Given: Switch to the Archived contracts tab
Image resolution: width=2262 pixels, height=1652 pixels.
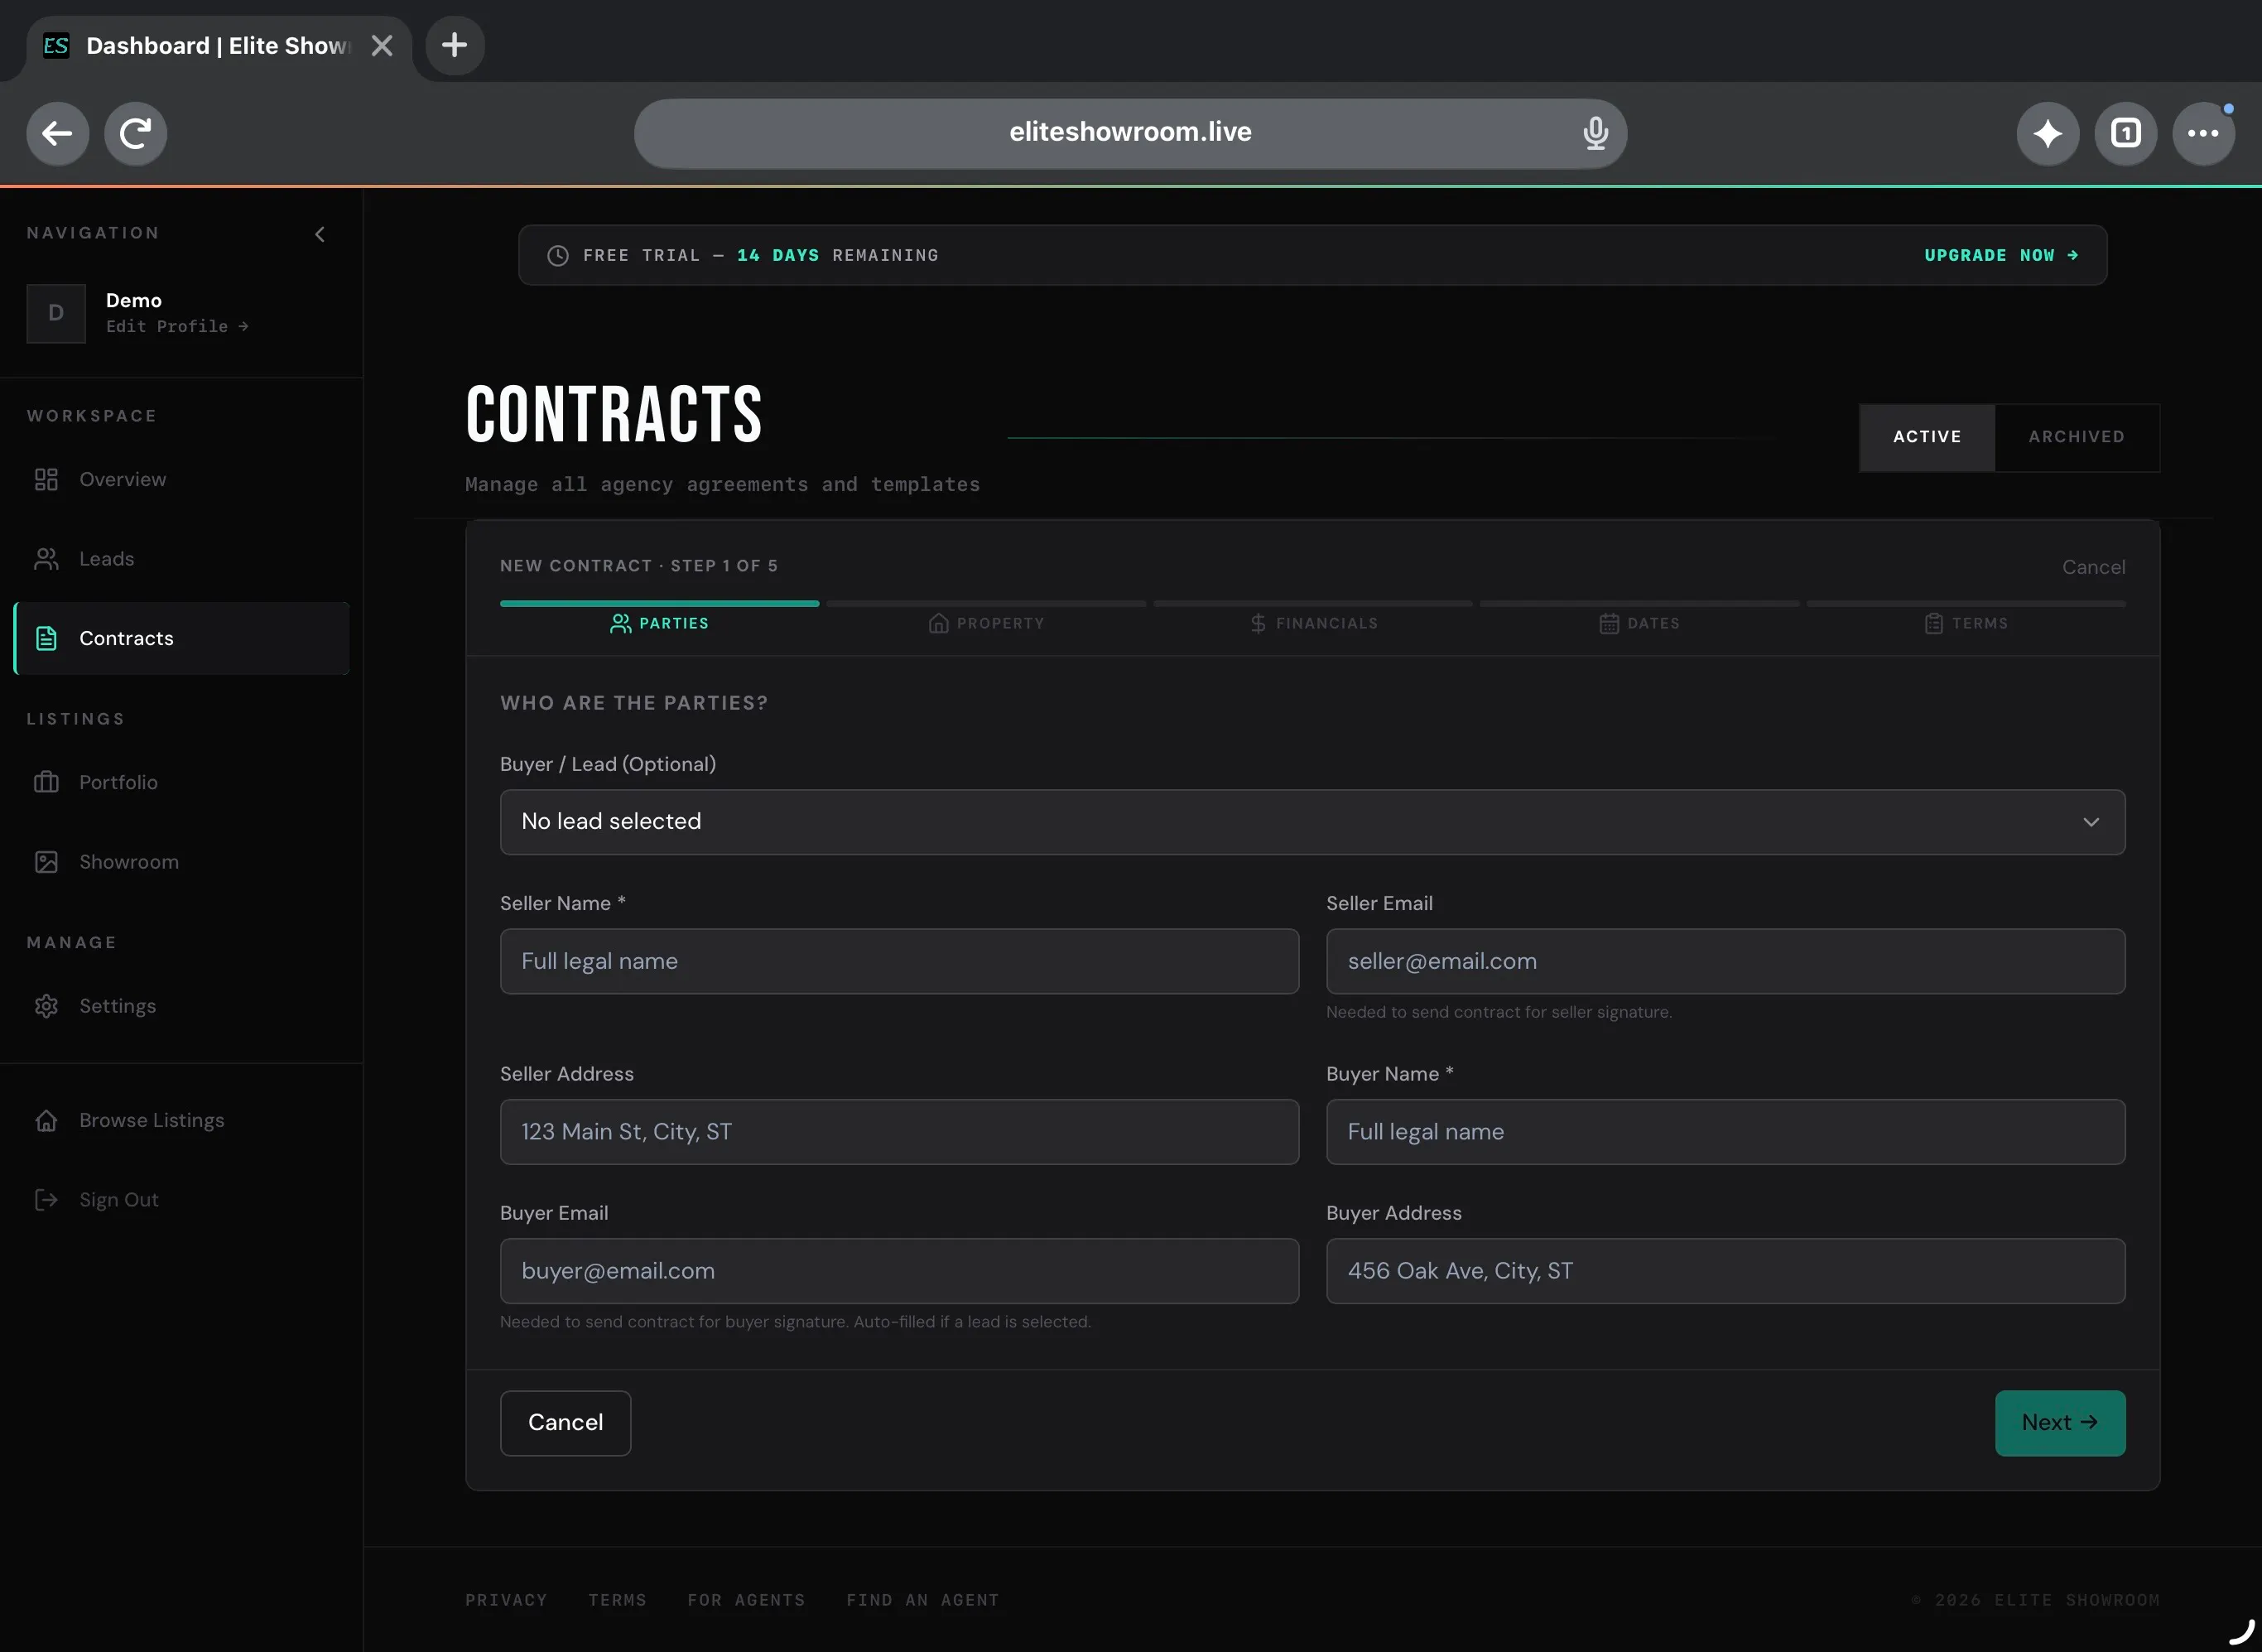Looking at the screenshot, I should click(x=2076, y=437).
